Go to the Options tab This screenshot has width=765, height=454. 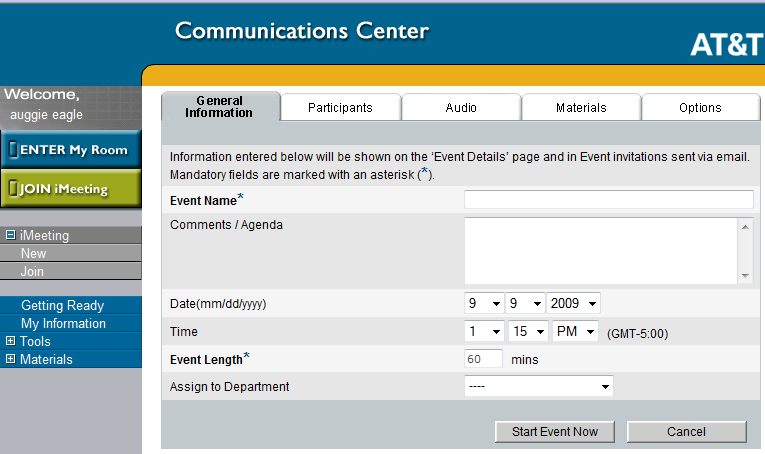(701, 107)
